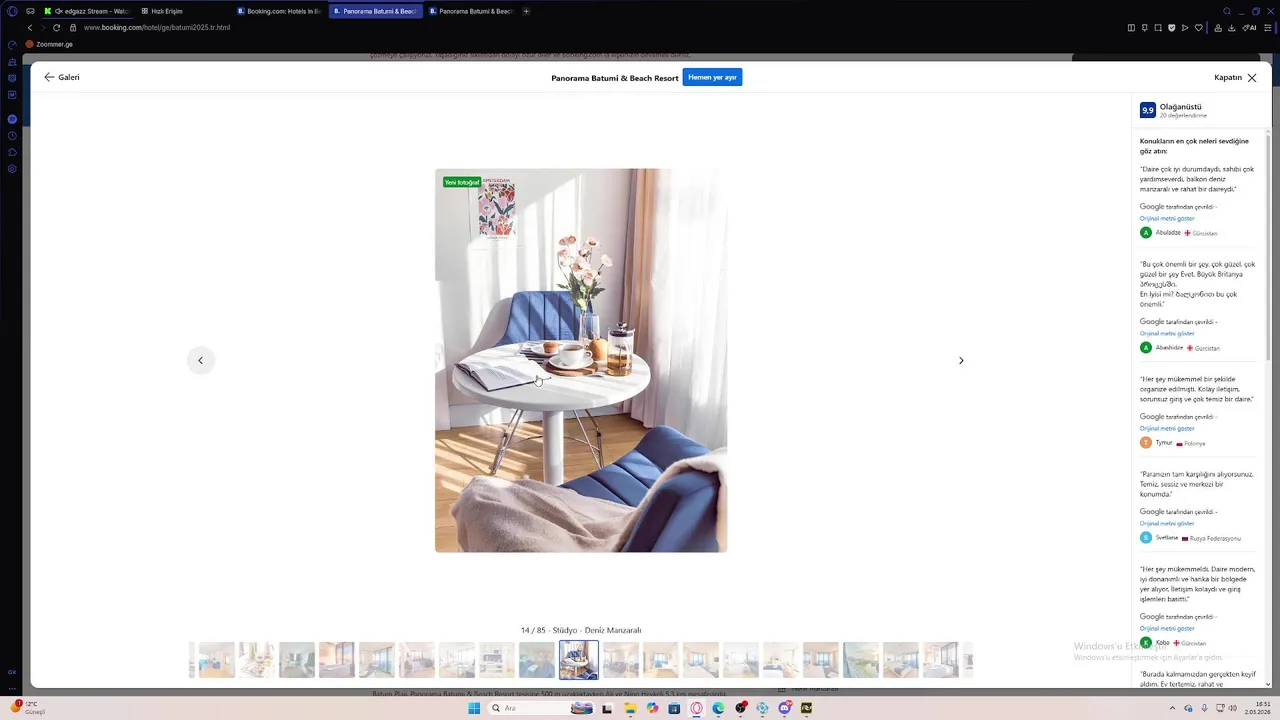The image size is (1280, 720).
Task: Open File Explorer from taskbar
Action: pyautogui.click(x=630, y=708)
